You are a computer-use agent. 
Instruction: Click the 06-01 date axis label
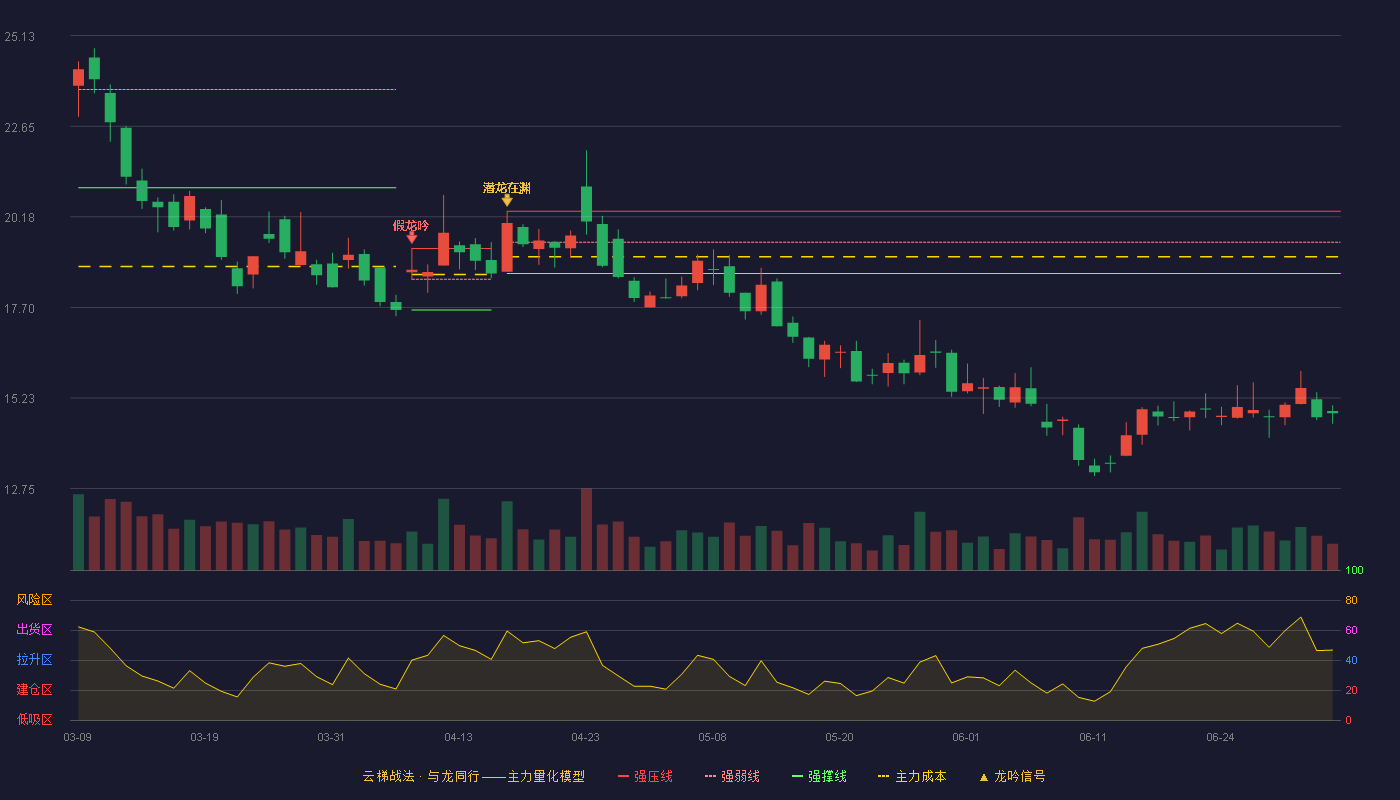click(x=966, y=737)
